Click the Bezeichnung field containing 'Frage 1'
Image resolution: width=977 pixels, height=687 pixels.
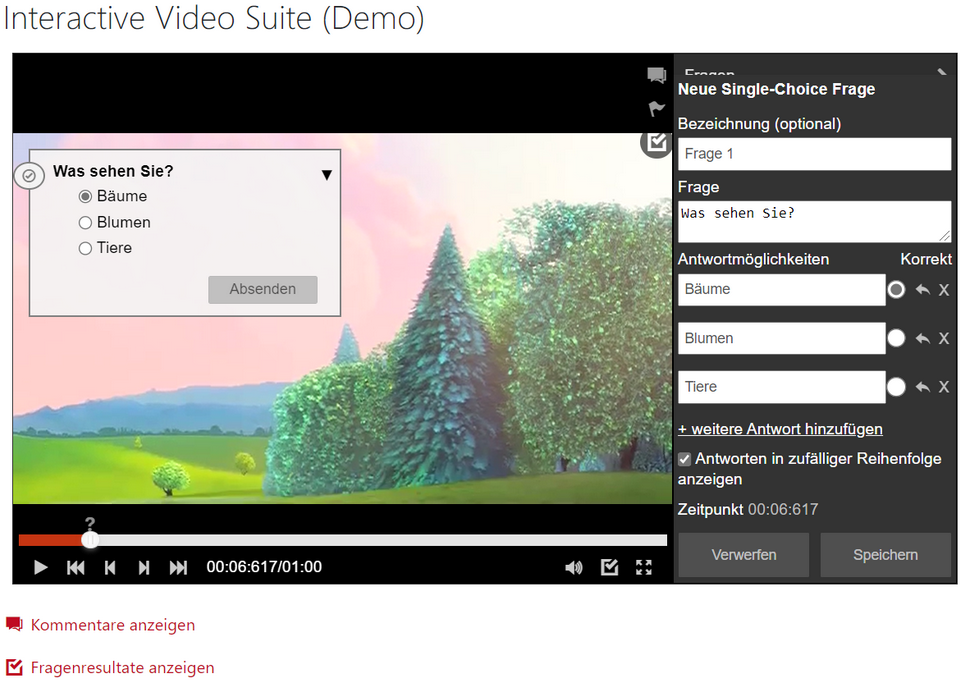point(814,154)
